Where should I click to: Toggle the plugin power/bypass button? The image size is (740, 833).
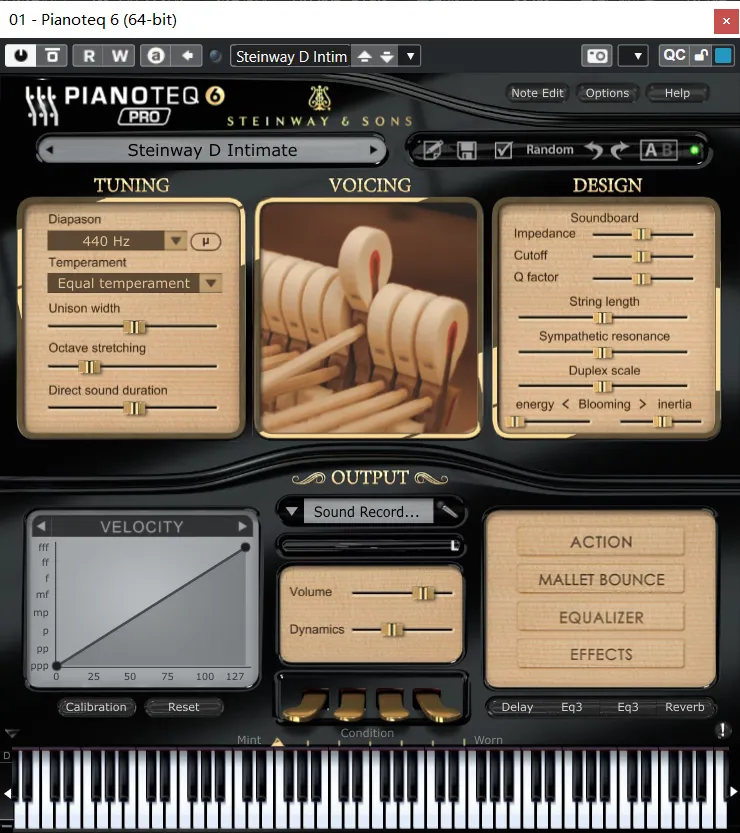click(21, 56)
